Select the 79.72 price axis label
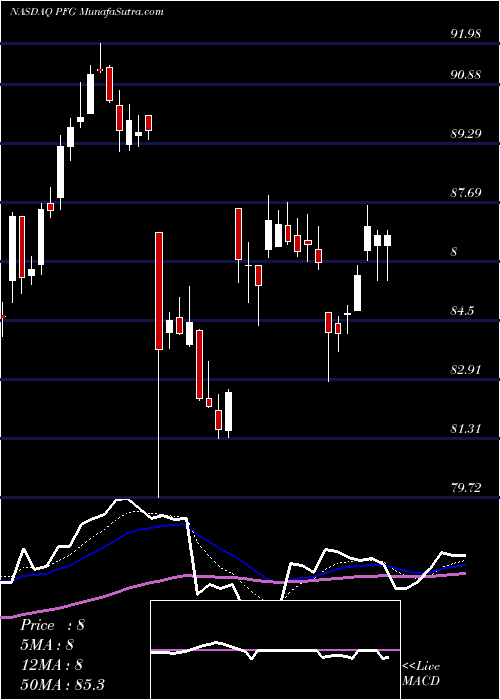 tap(466, 488)
